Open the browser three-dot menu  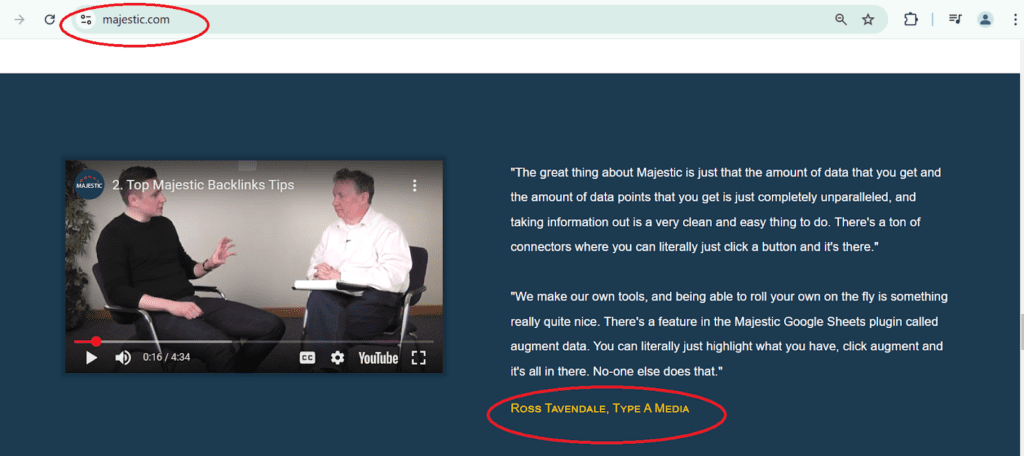1014,20
